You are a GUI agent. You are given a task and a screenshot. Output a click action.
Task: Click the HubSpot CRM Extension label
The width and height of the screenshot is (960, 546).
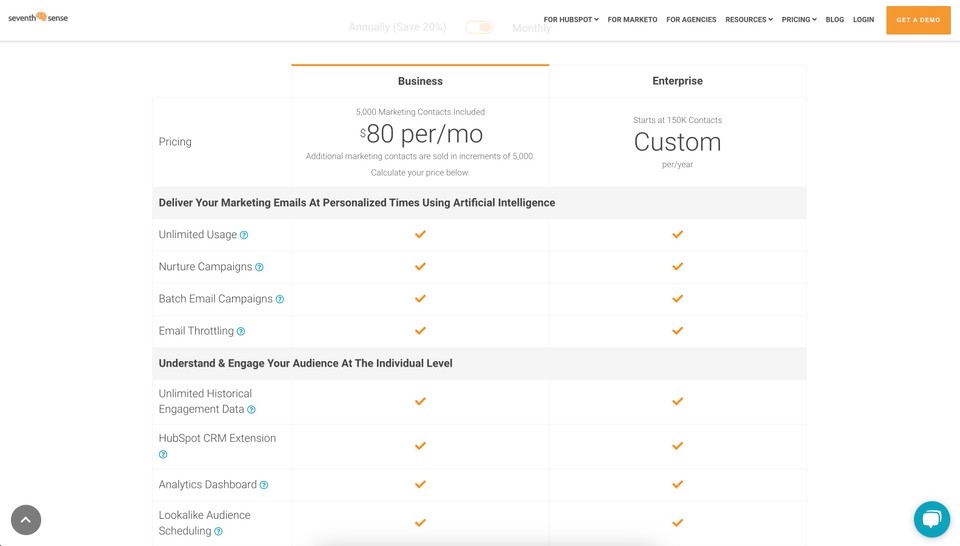pos(217,438)
